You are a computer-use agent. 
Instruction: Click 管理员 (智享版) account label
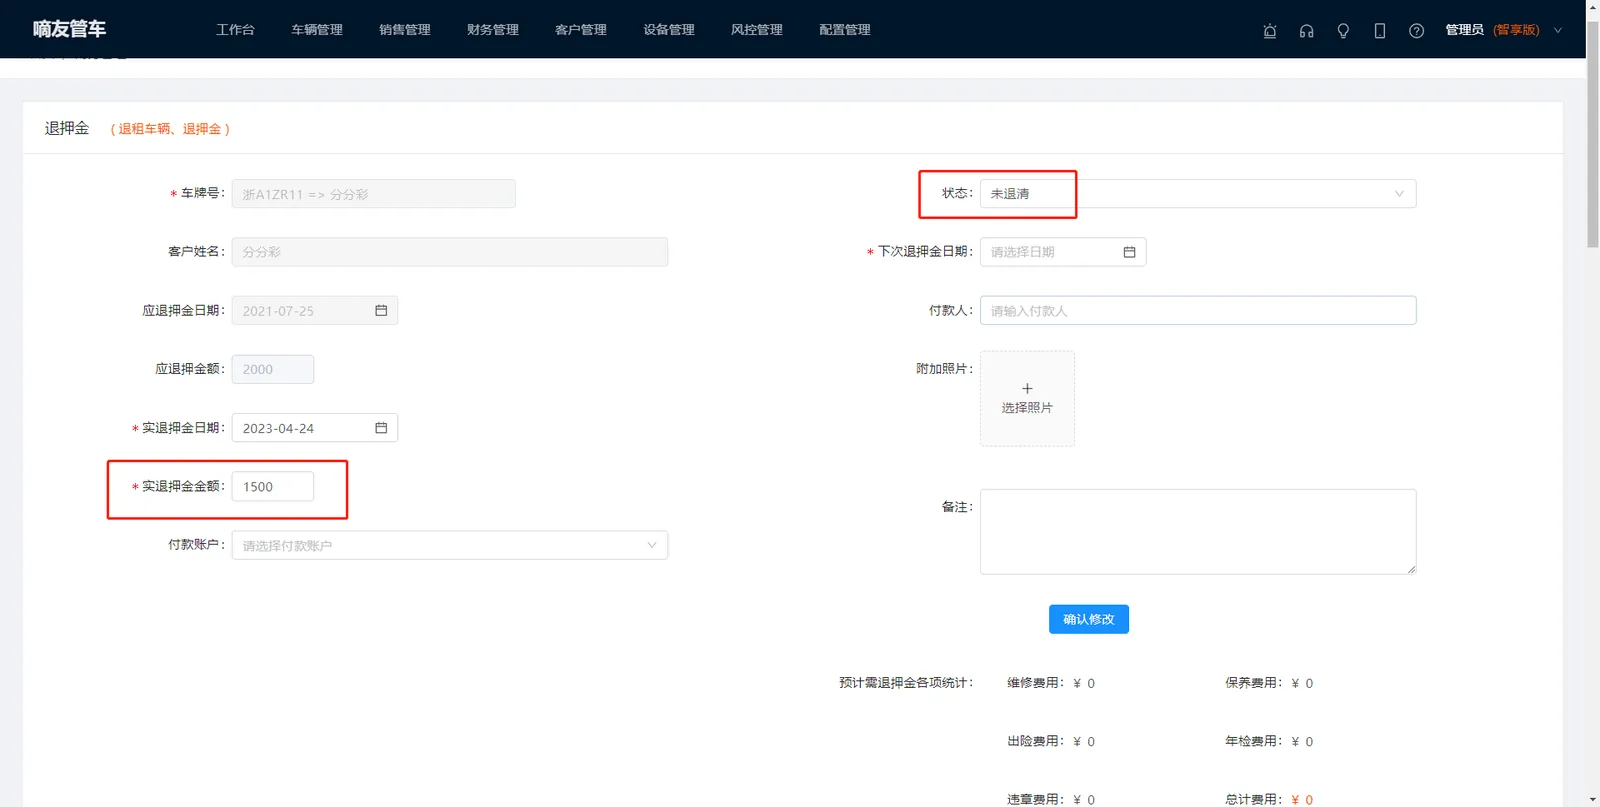1492,30
